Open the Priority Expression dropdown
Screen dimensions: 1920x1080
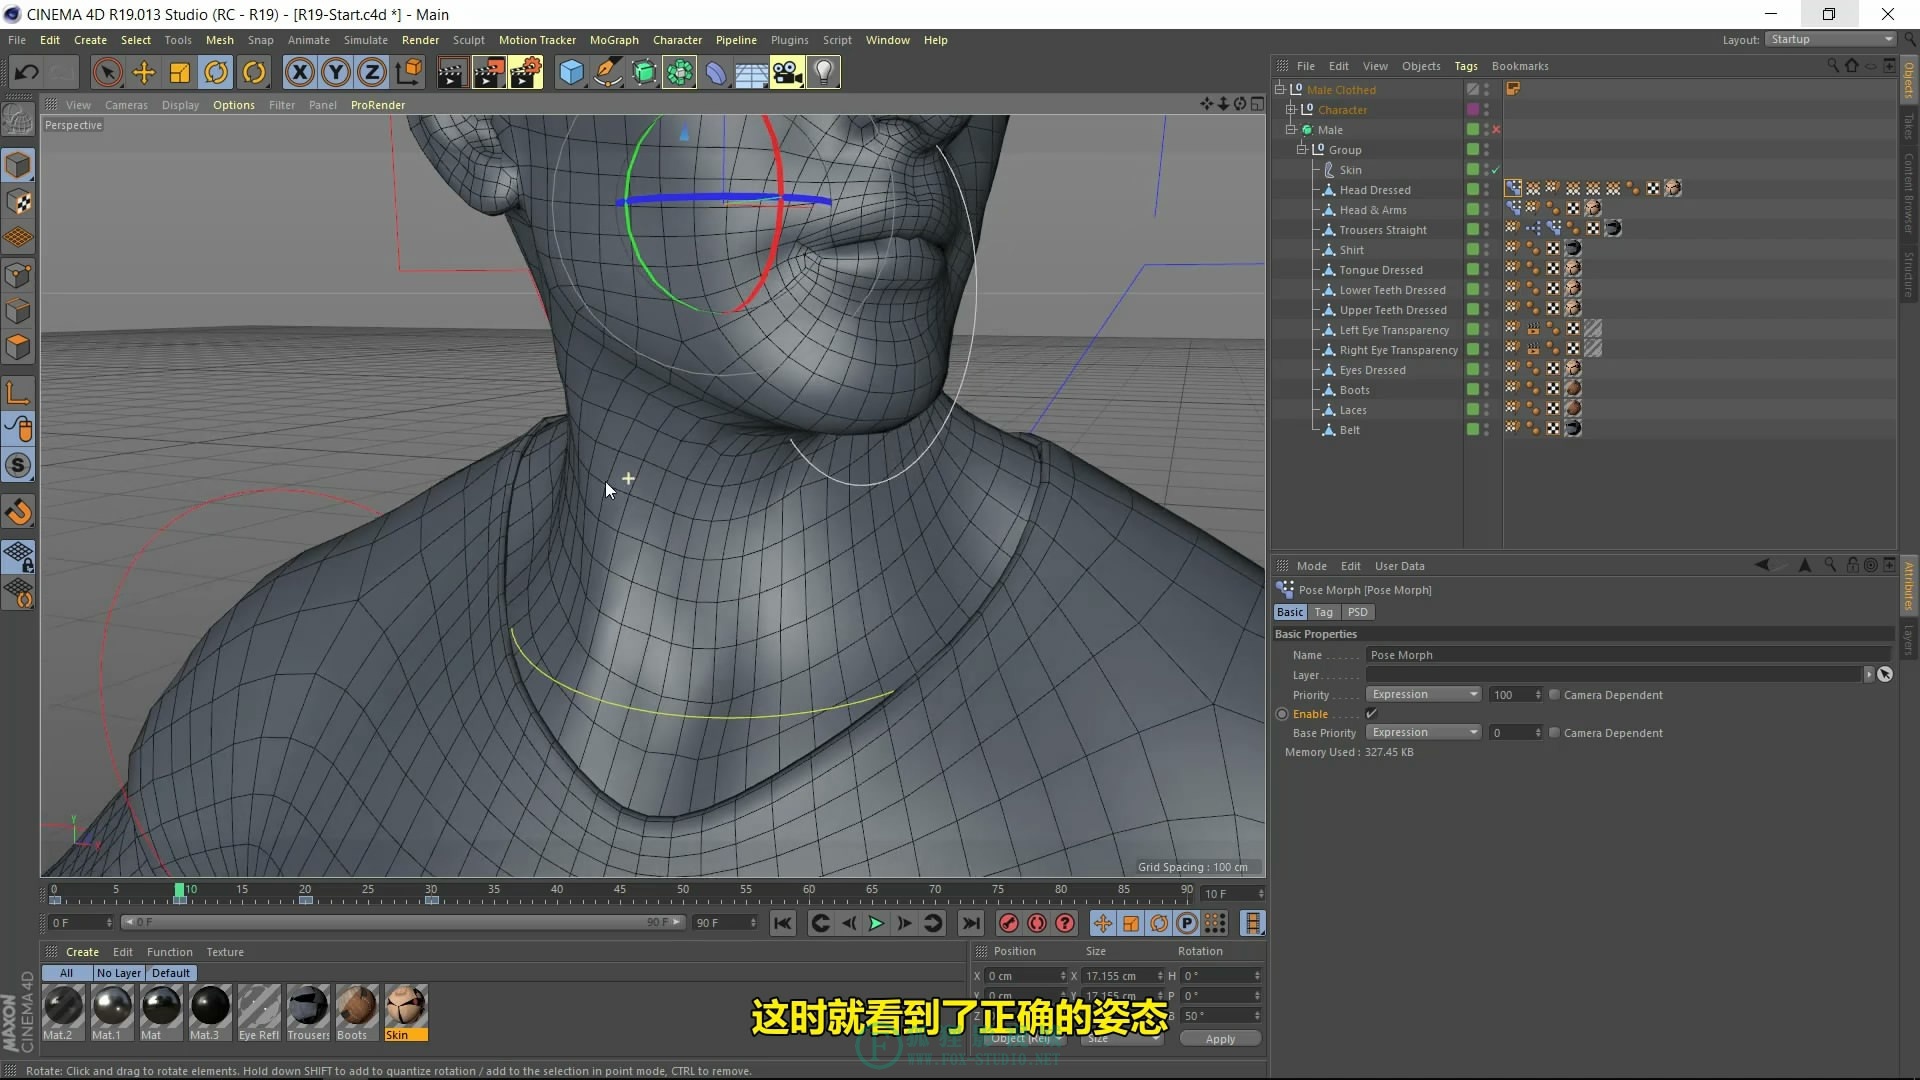coord(1423,695)
